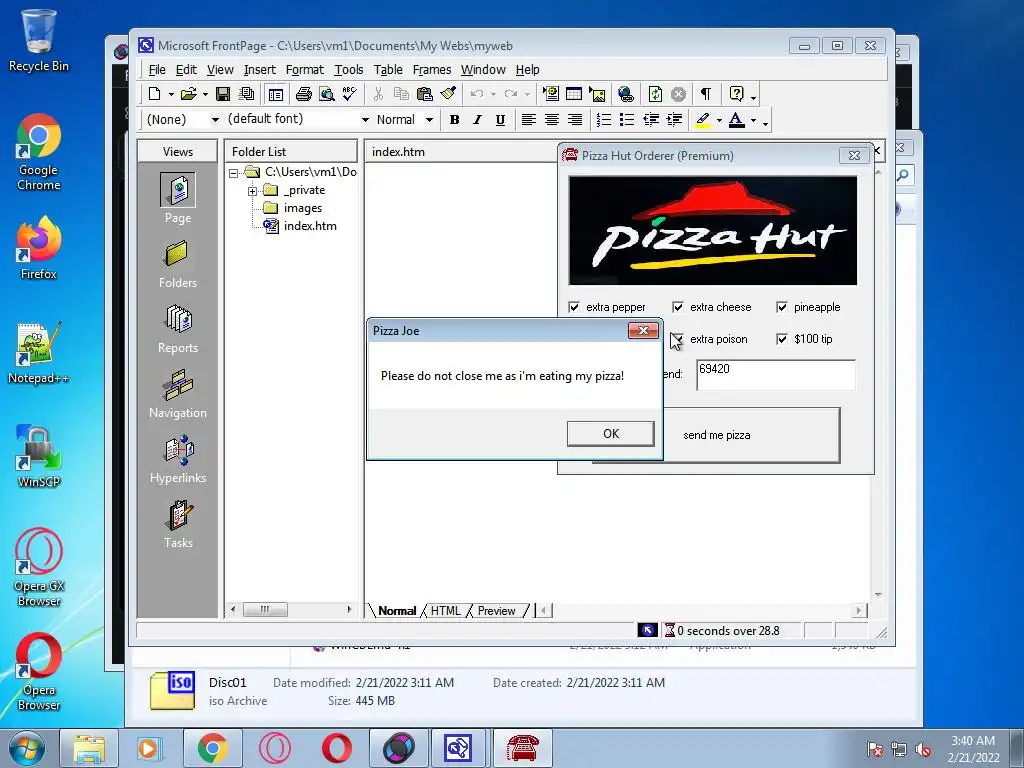Image resolution: width=1024 pixels, height=768 pixels.
Task: Open the Reports view in Views bar
Action: click(178, 329)
